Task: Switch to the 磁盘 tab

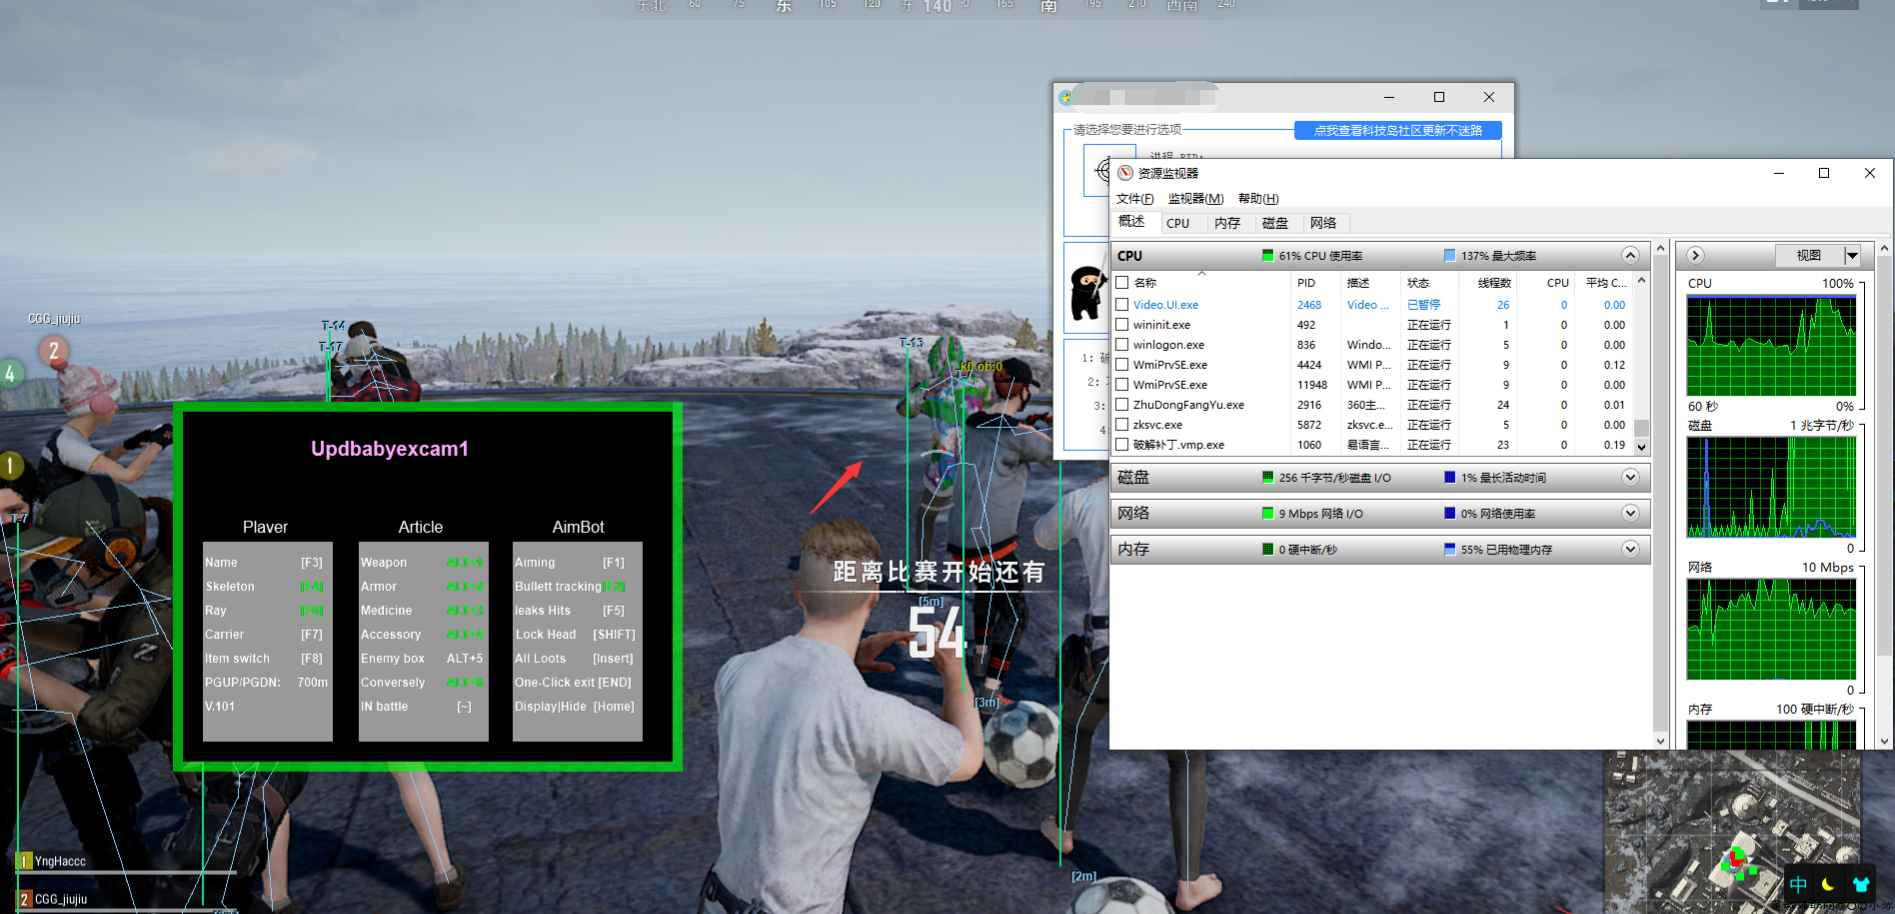Action: 1275,223
